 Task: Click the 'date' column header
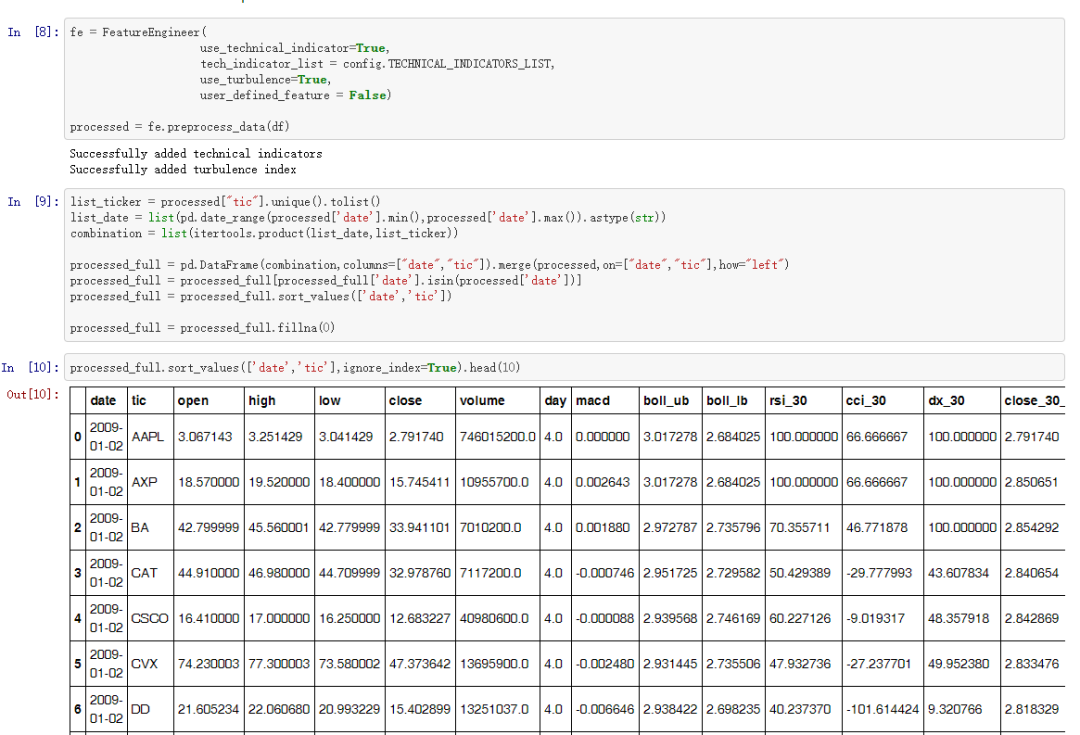click(x=102, y=401)
